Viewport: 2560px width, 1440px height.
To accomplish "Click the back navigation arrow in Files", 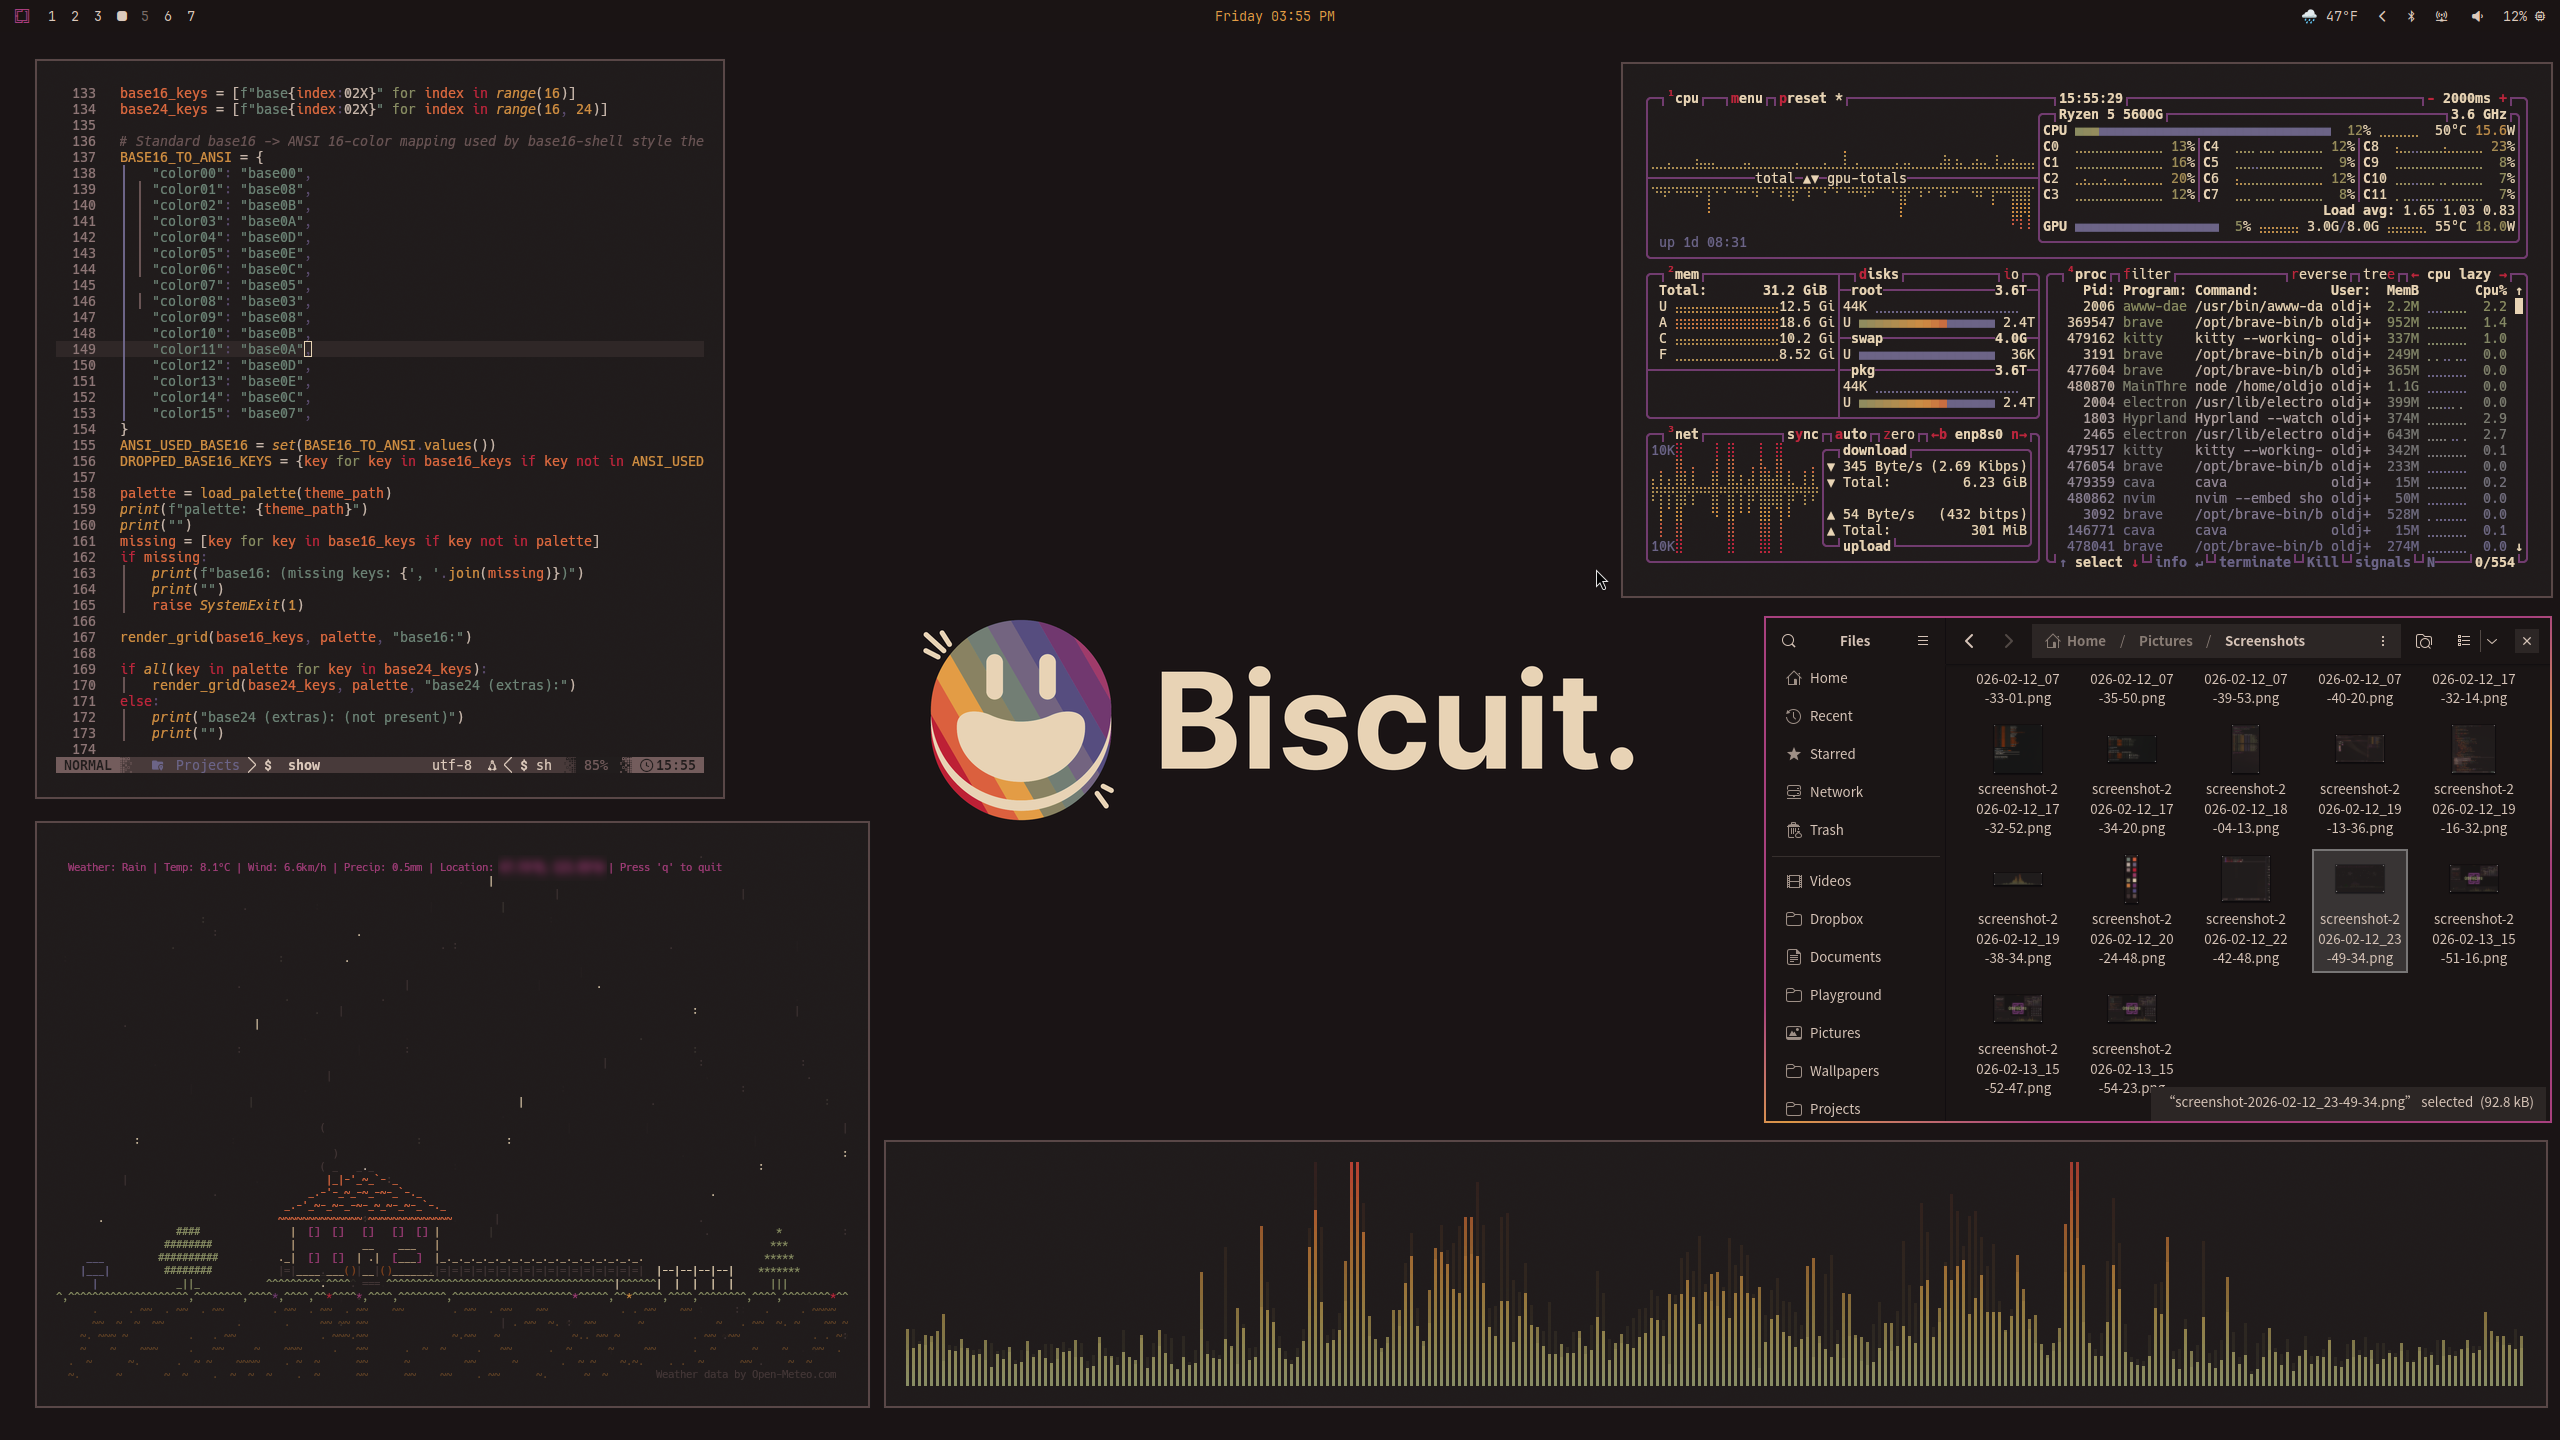I will coord(1969,640).
